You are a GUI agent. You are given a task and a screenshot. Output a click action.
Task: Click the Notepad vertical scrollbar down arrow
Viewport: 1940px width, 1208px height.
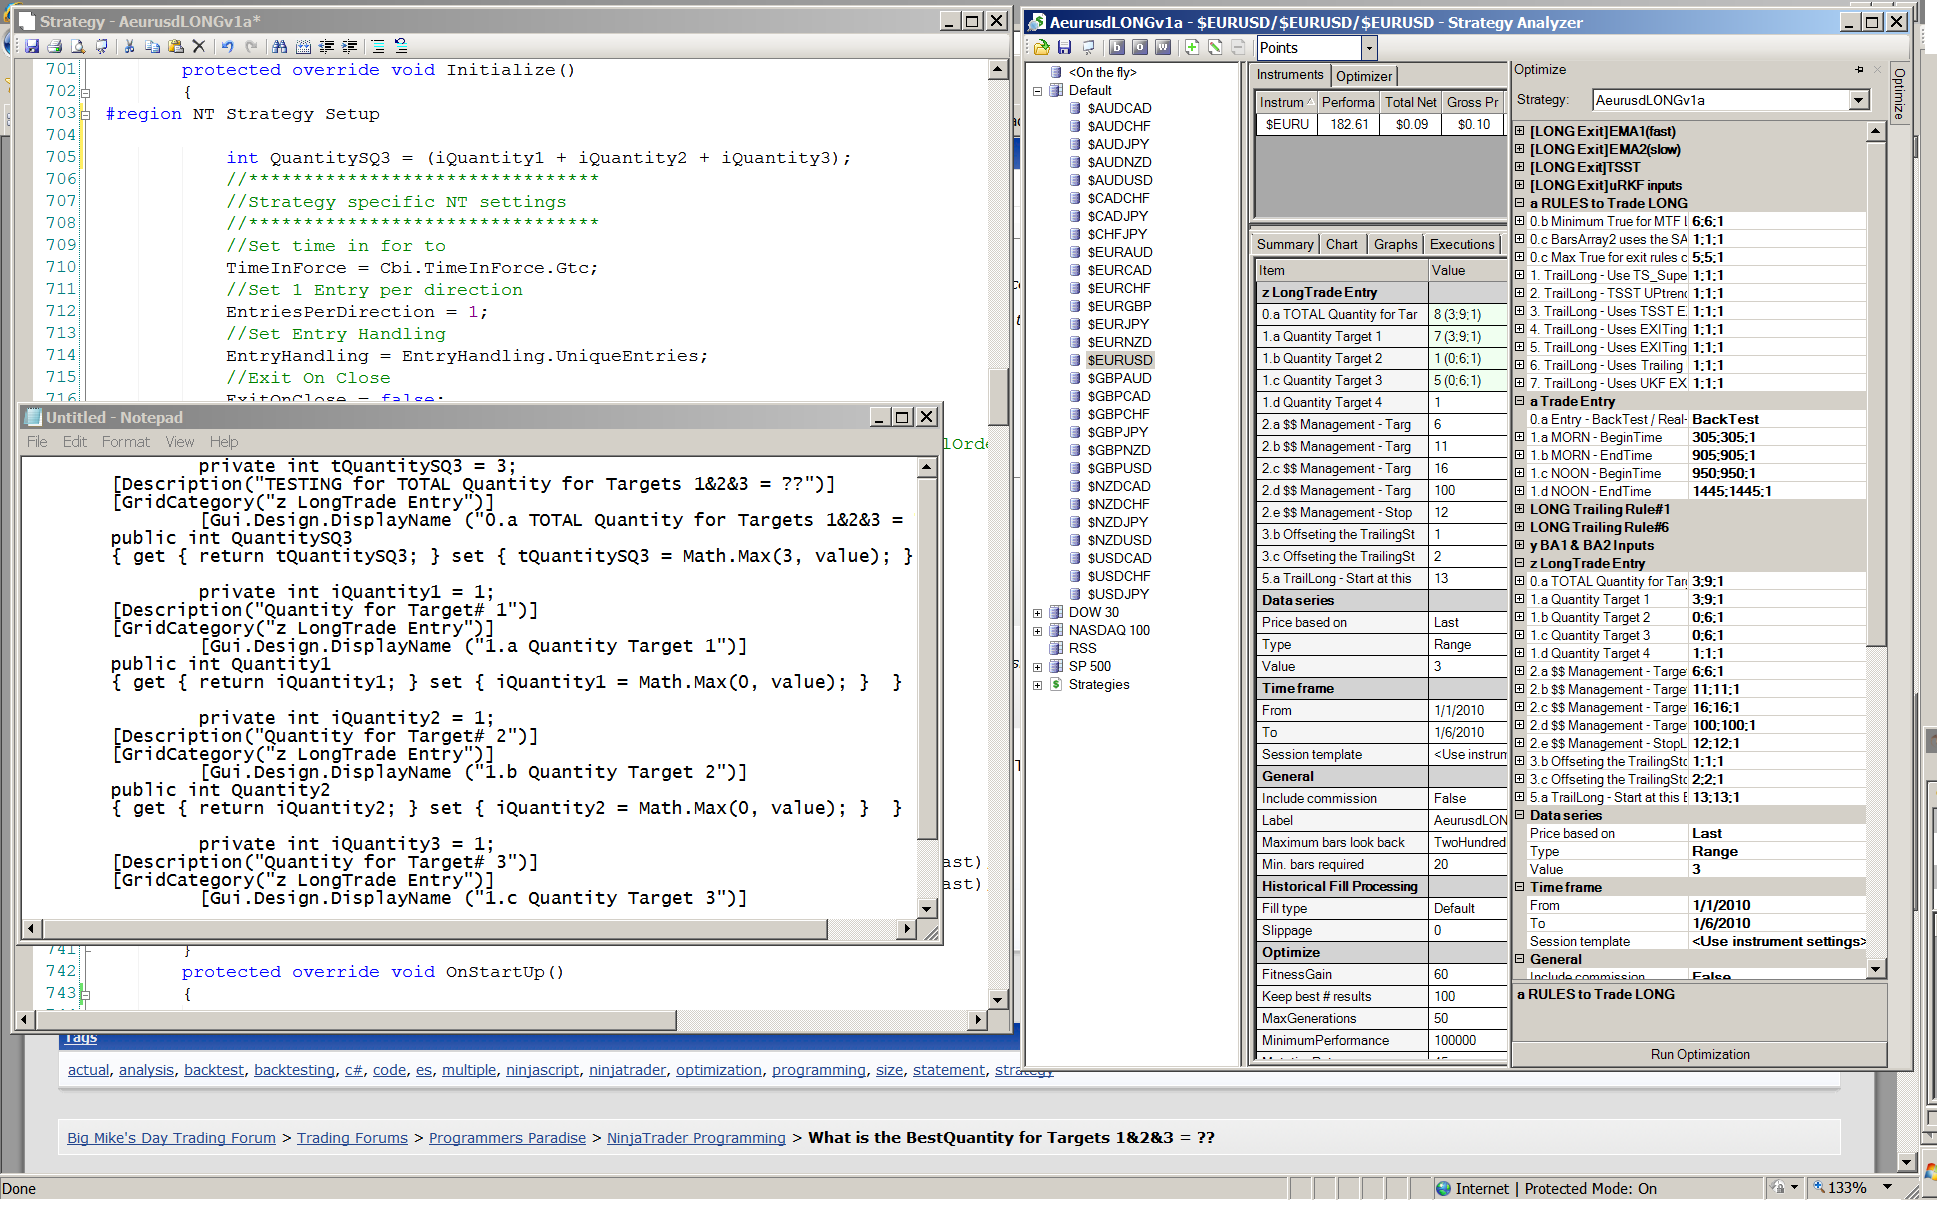tap(927, 909)
